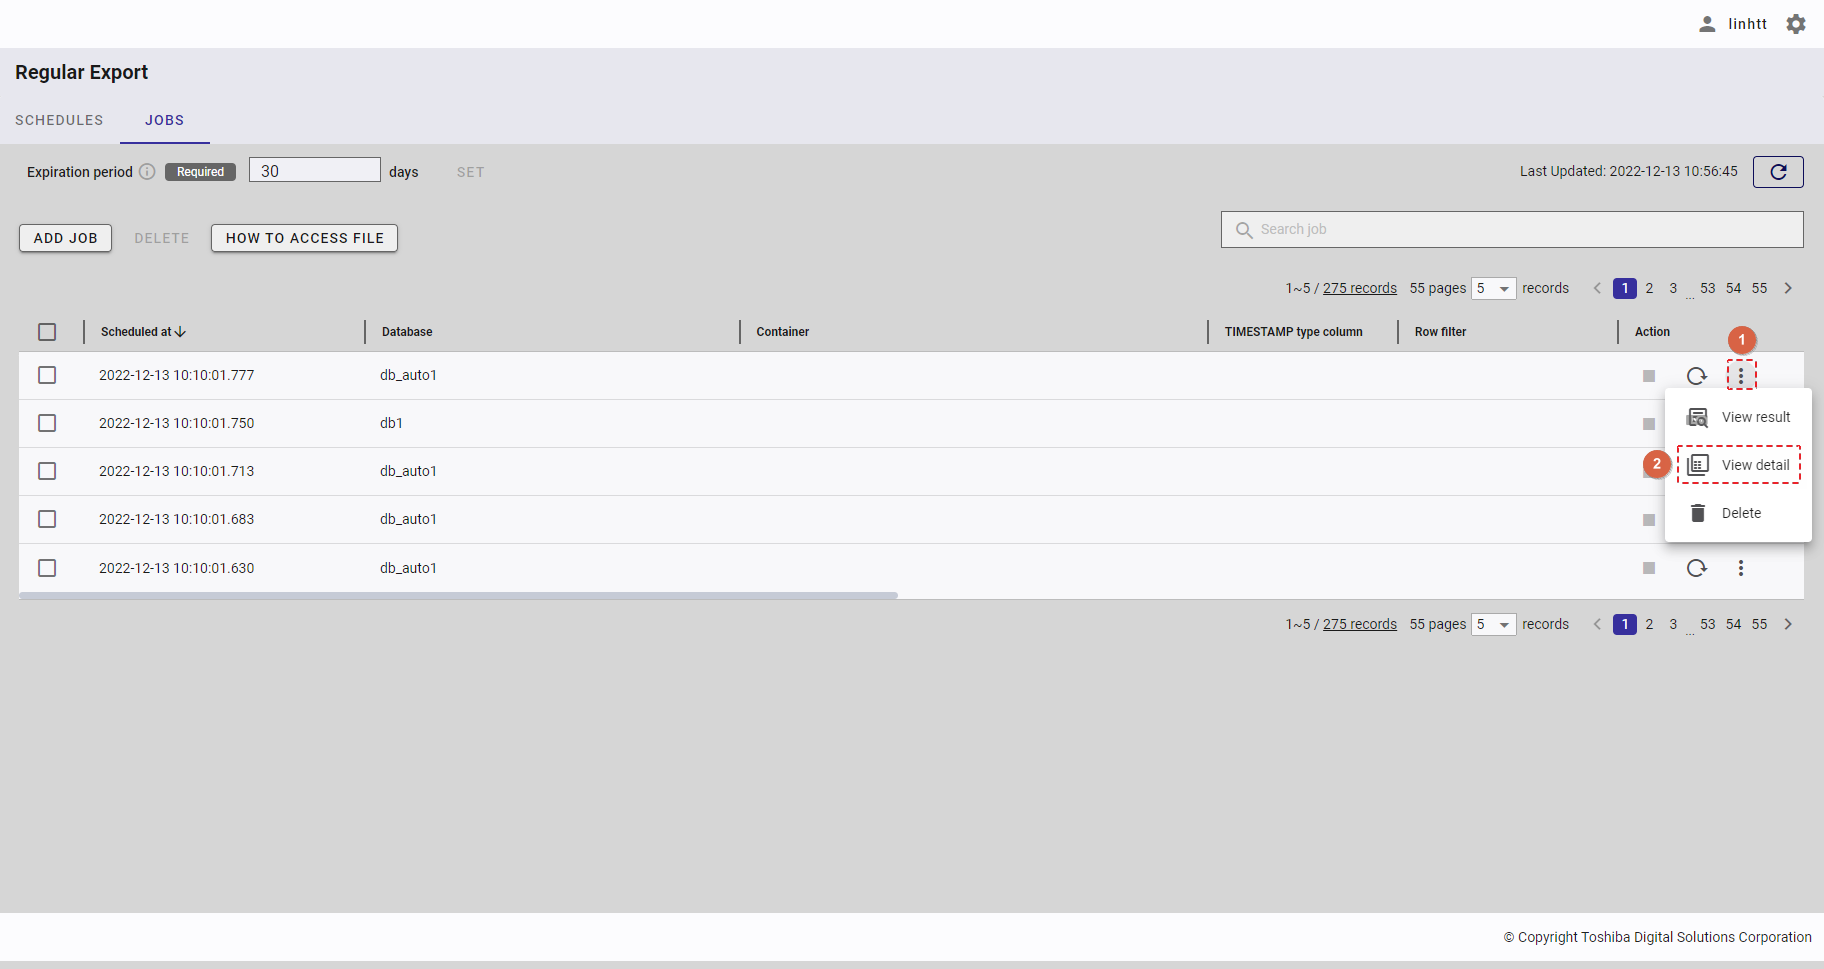
Task: Open the bottom records-per-page dropdown
Action: (1493, 625)
